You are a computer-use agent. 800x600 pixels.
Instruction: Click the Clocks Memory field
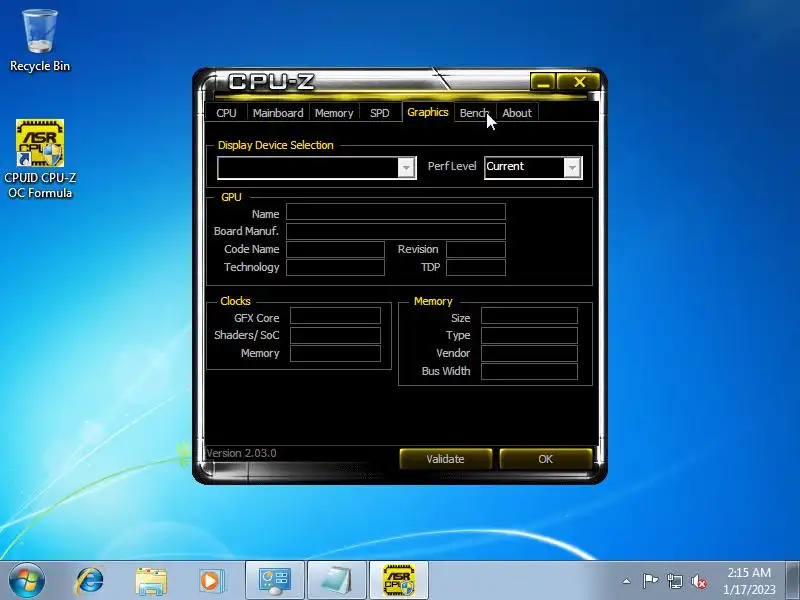[x=335, y=354]
